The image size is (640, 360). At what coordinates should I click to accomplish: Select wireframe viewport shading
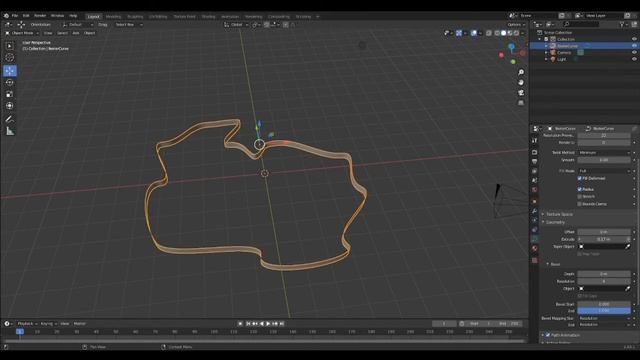pyautogui.click(x=497, y=33)
